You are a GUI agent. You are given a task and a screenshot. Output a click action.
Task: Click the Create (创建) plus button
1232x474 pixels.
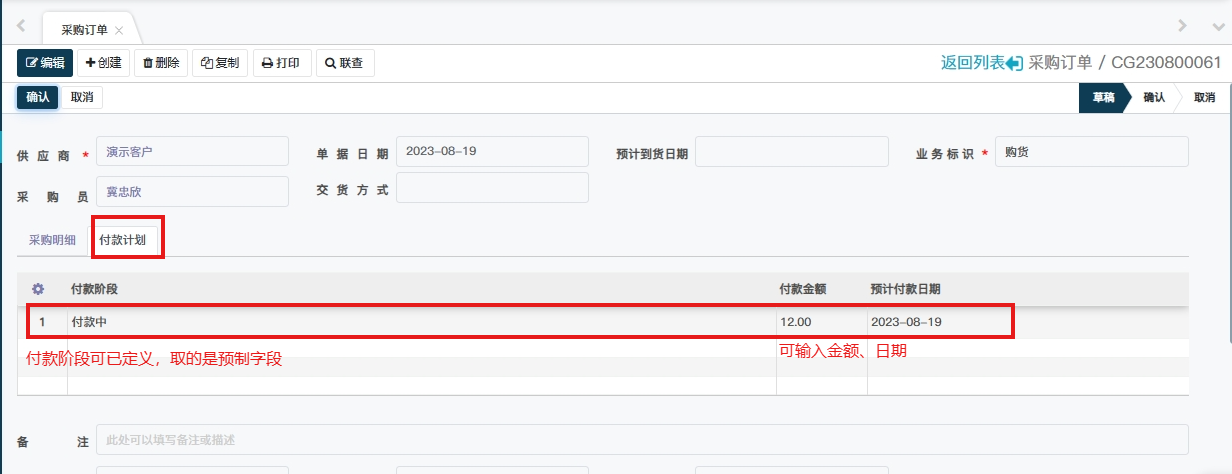tap(103, 63)
